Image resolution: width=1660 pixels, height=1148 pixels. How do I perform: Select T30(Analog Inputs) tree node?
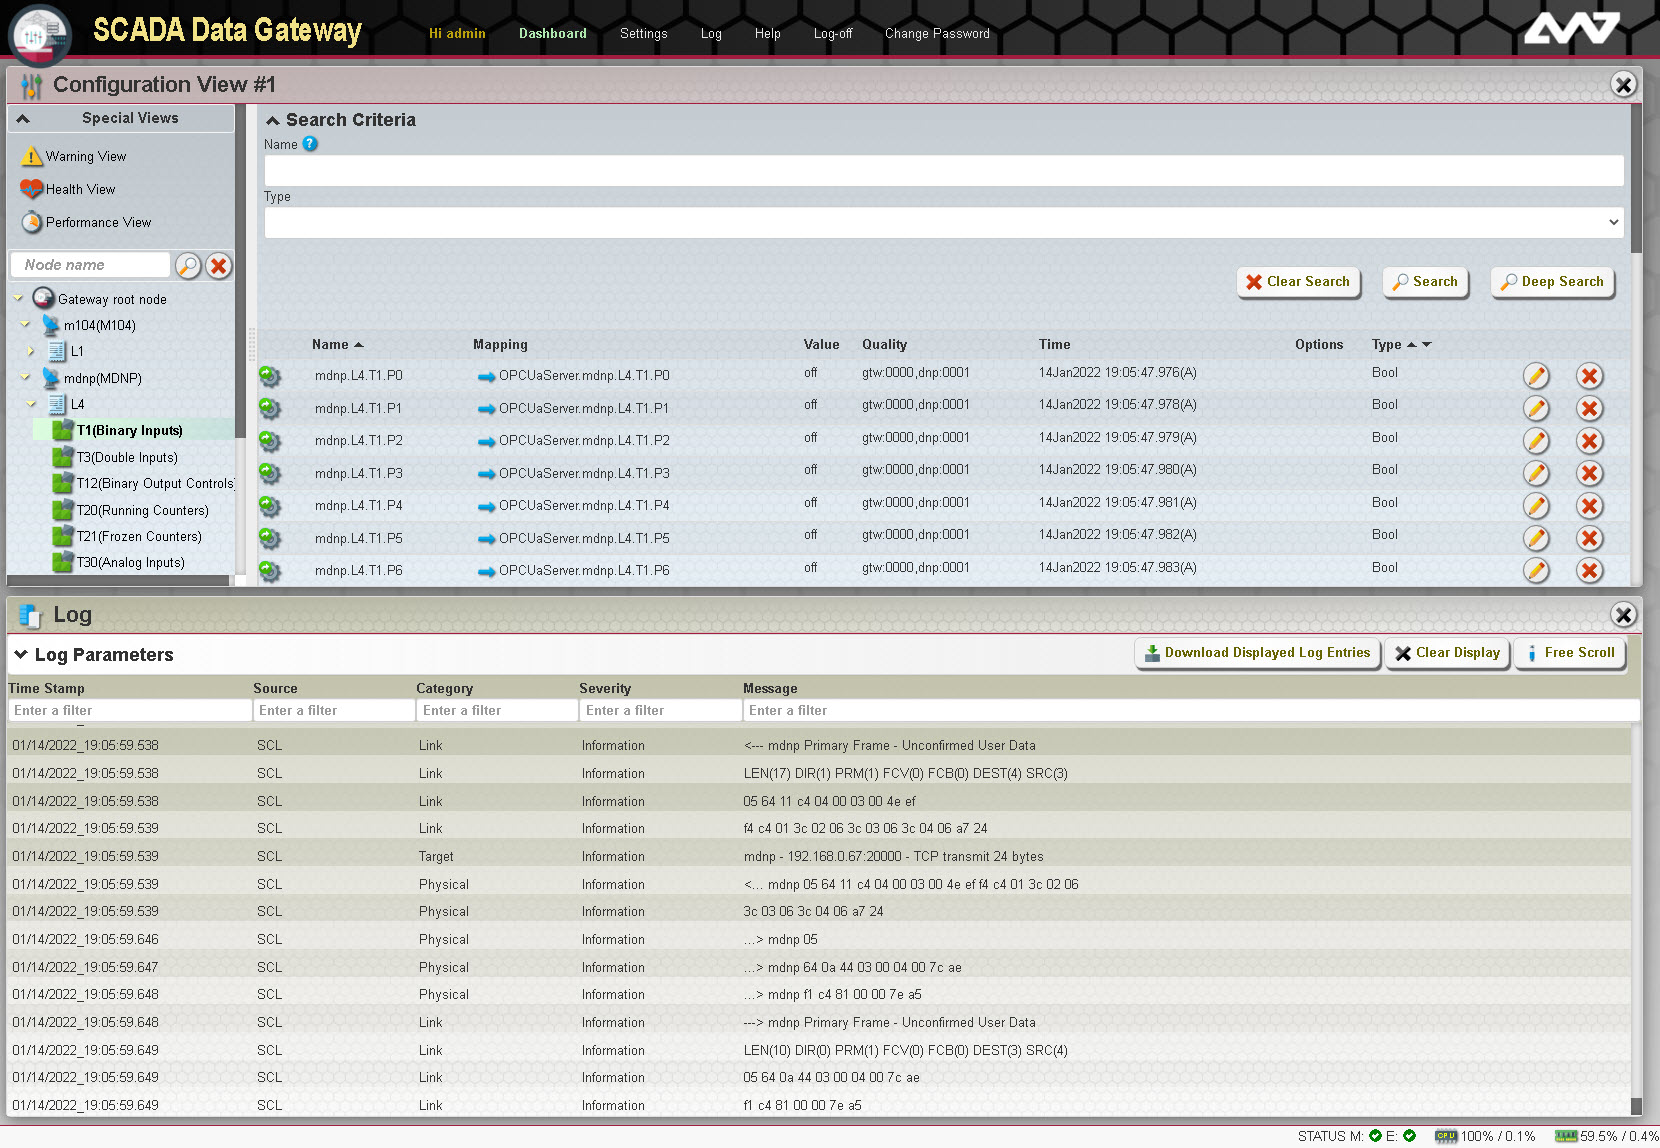130,563
